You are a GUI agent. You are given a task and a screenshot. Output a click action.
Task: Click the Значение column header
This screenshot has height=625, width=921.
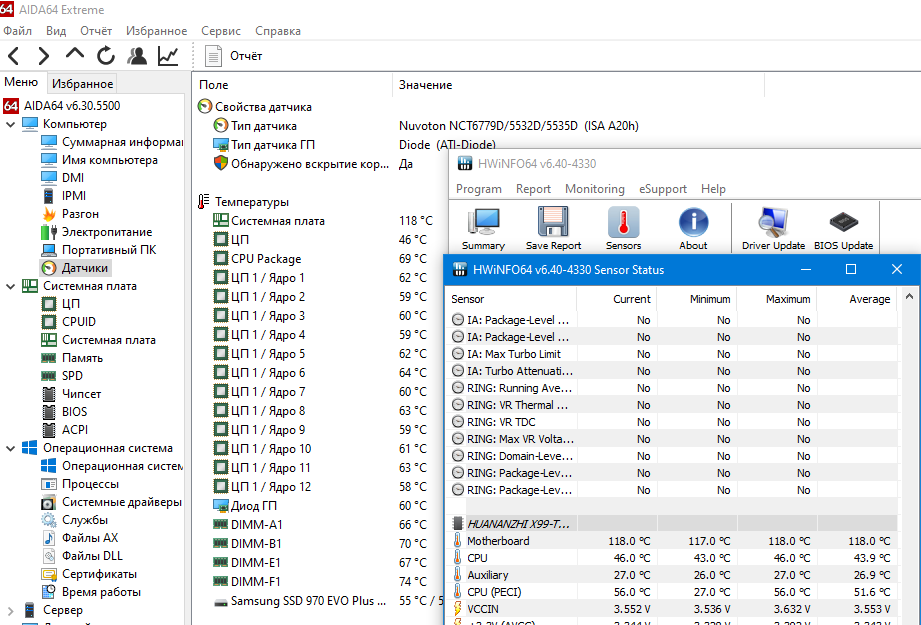click(578, 85)
